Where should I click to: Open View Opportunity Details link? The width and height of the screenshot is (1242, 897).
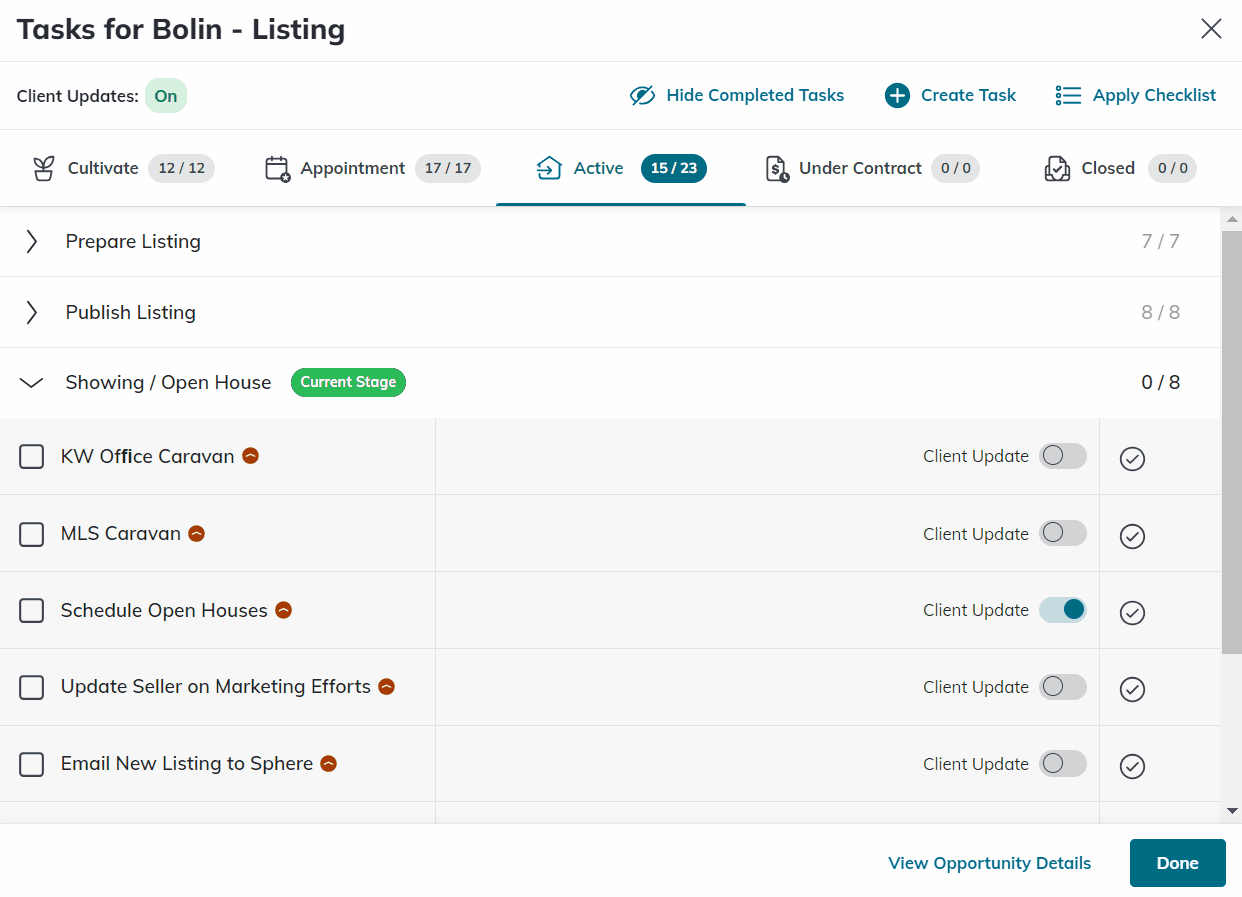(x=990, y=863)
